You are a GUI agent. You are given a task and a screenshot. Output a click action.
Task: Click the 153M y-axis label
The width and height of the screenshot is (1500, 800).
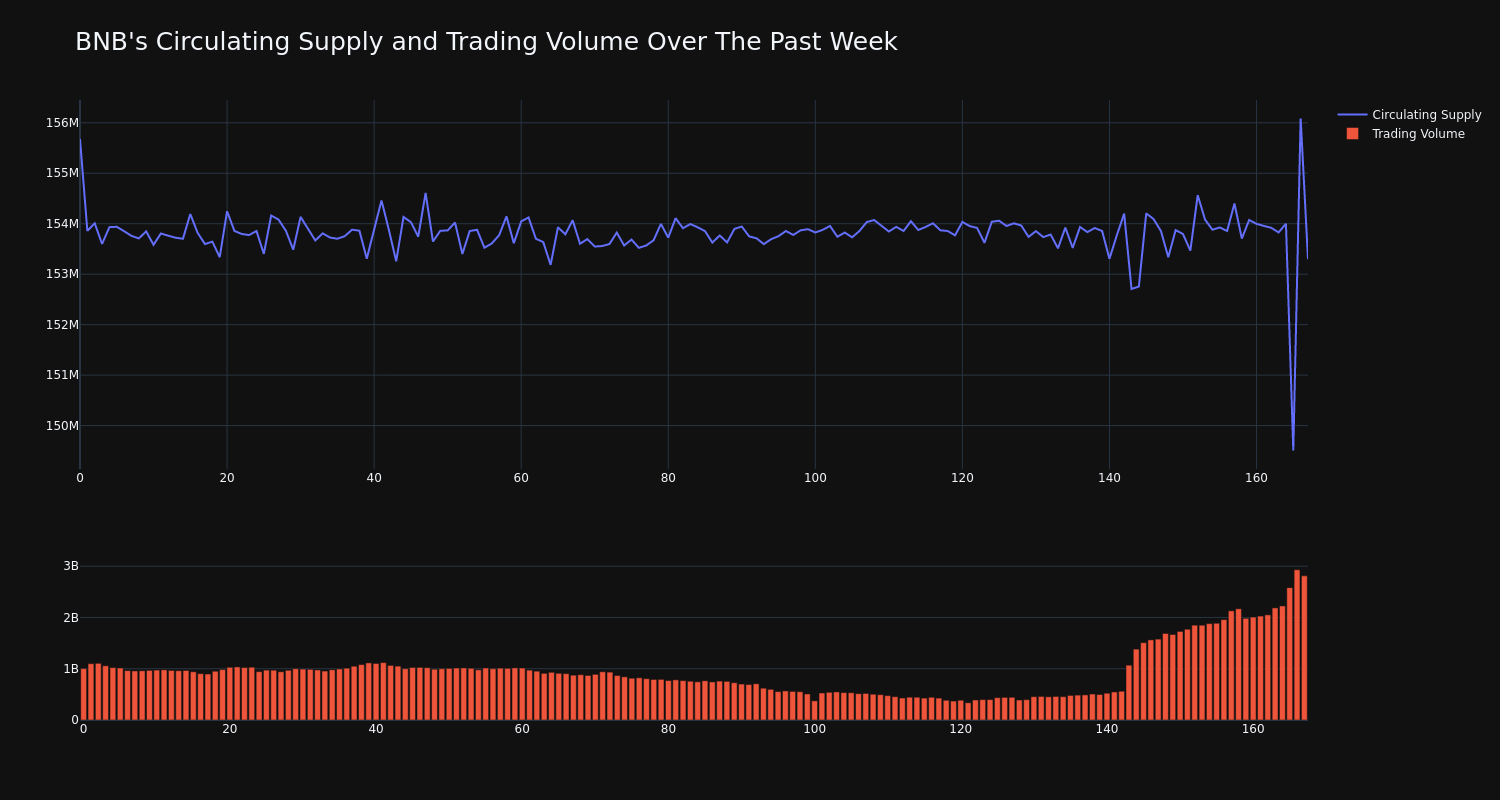(62, 274)
